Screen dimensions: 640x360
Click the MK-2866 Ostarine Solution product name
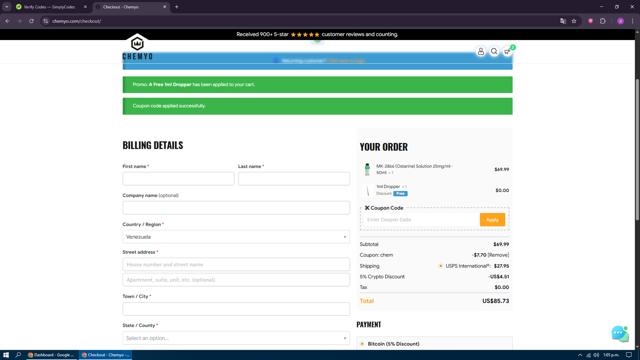point(414,169)
